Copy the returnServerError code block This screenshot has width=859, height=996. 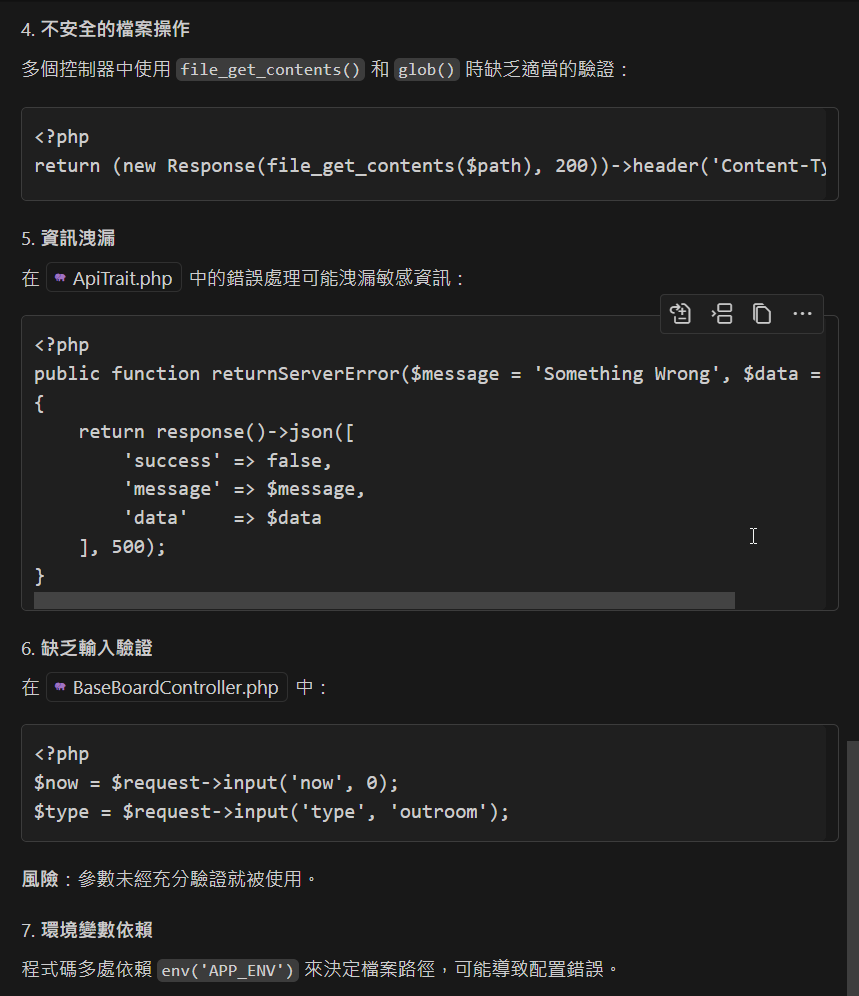pos(762,314)
